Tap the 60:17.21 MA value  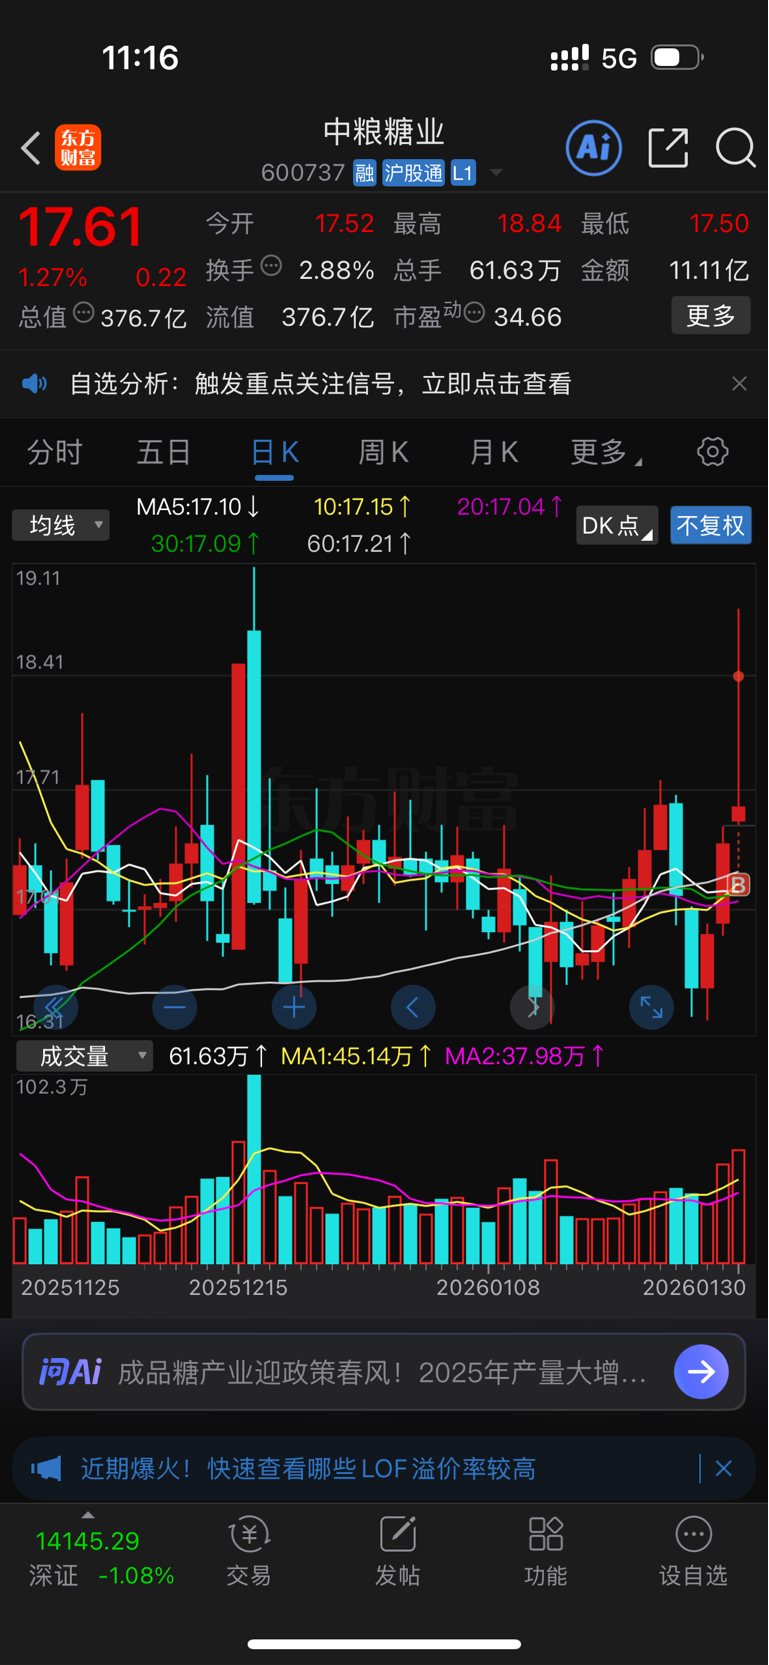360,544
